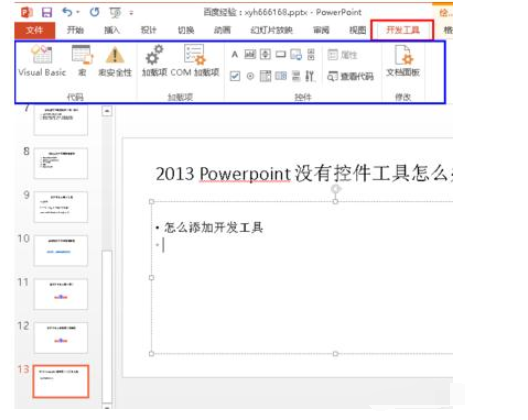Select the 开发工具 developer tab
Image resolution: width=528 pixels, height=420 pixels.
(403, 30)
